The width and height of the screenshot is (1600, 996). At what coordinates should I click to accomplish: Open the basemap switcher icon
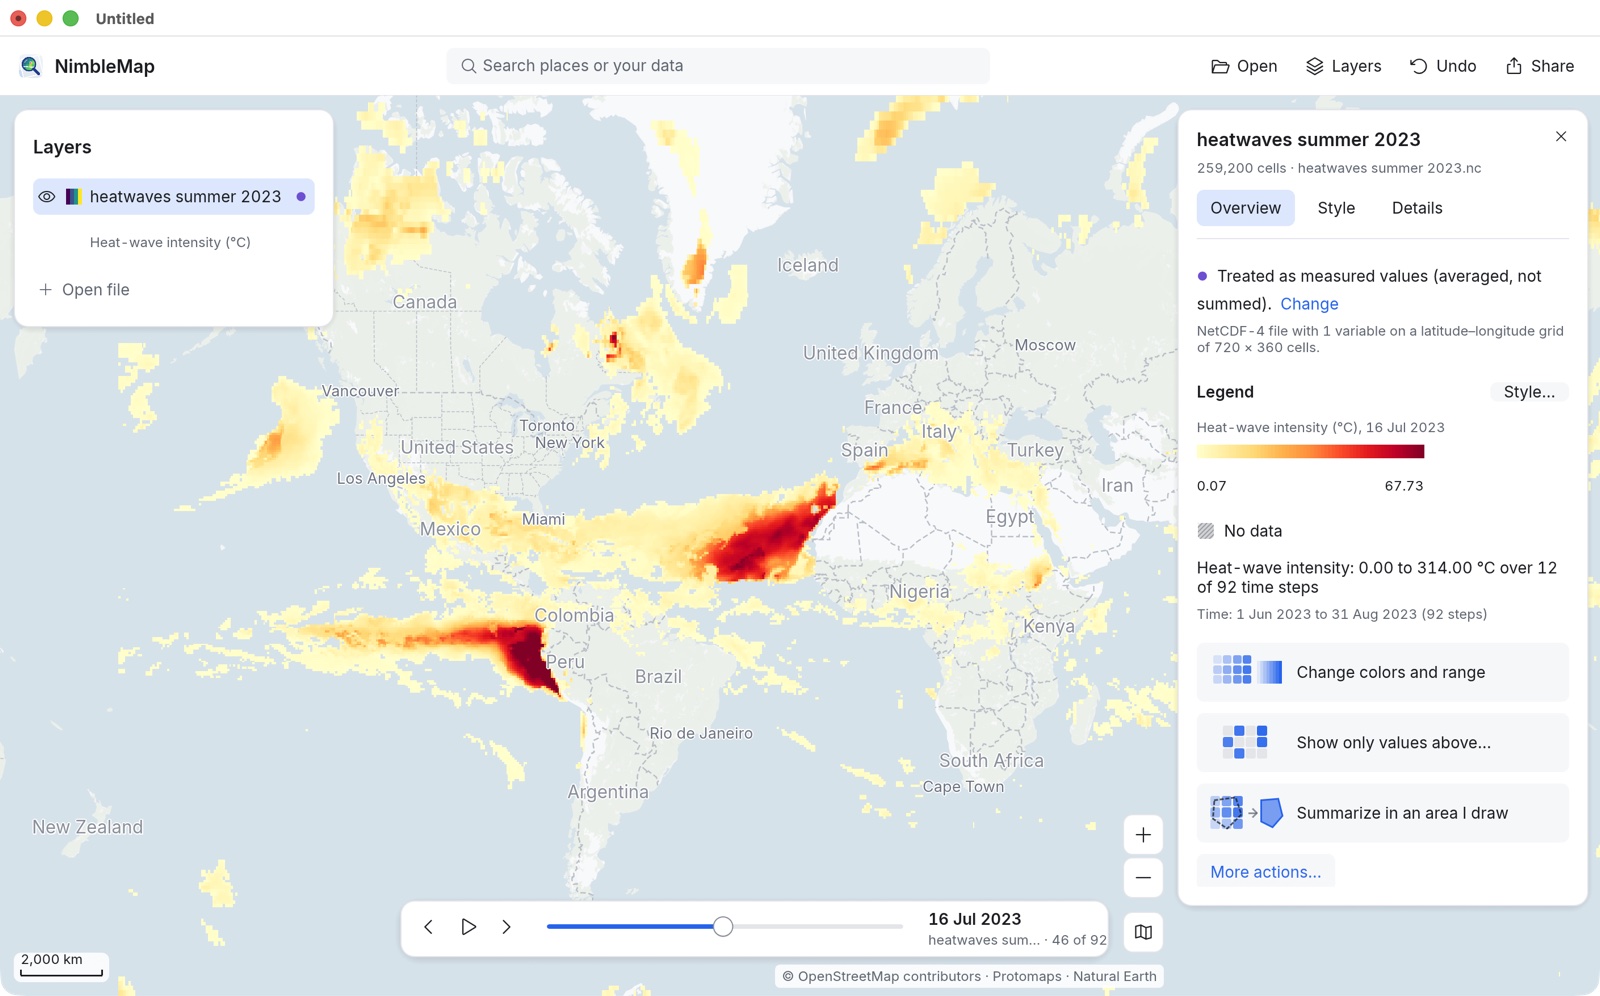click(x=1143, y=932)
